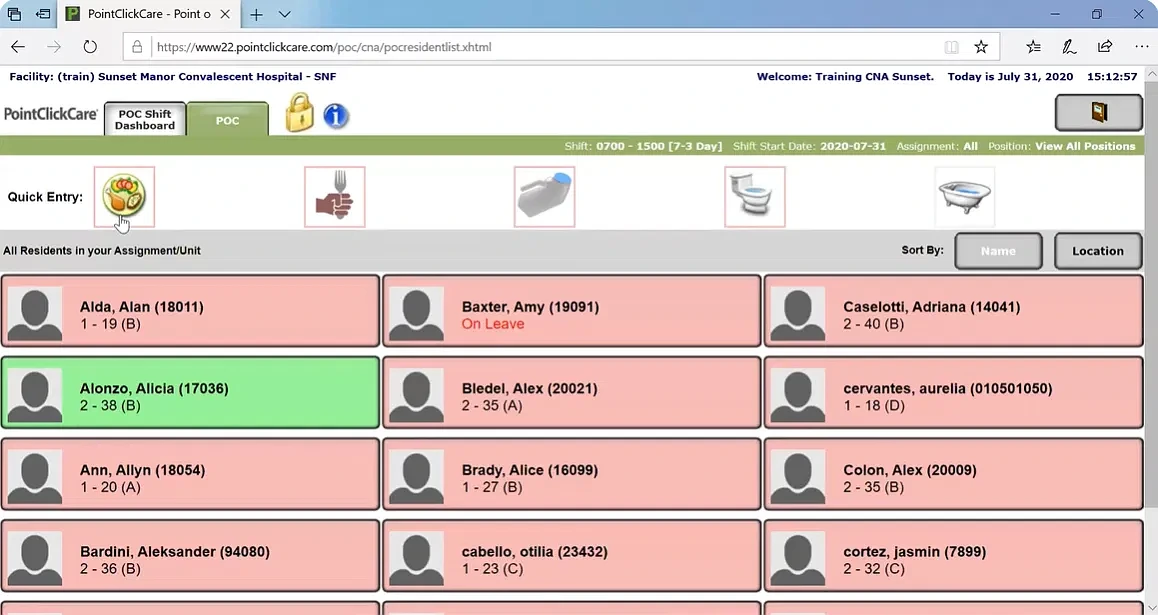This screenshot has width=1158, height=615.
Task: Click cortez, jasmin profile photo
Action: click(798, 558)
